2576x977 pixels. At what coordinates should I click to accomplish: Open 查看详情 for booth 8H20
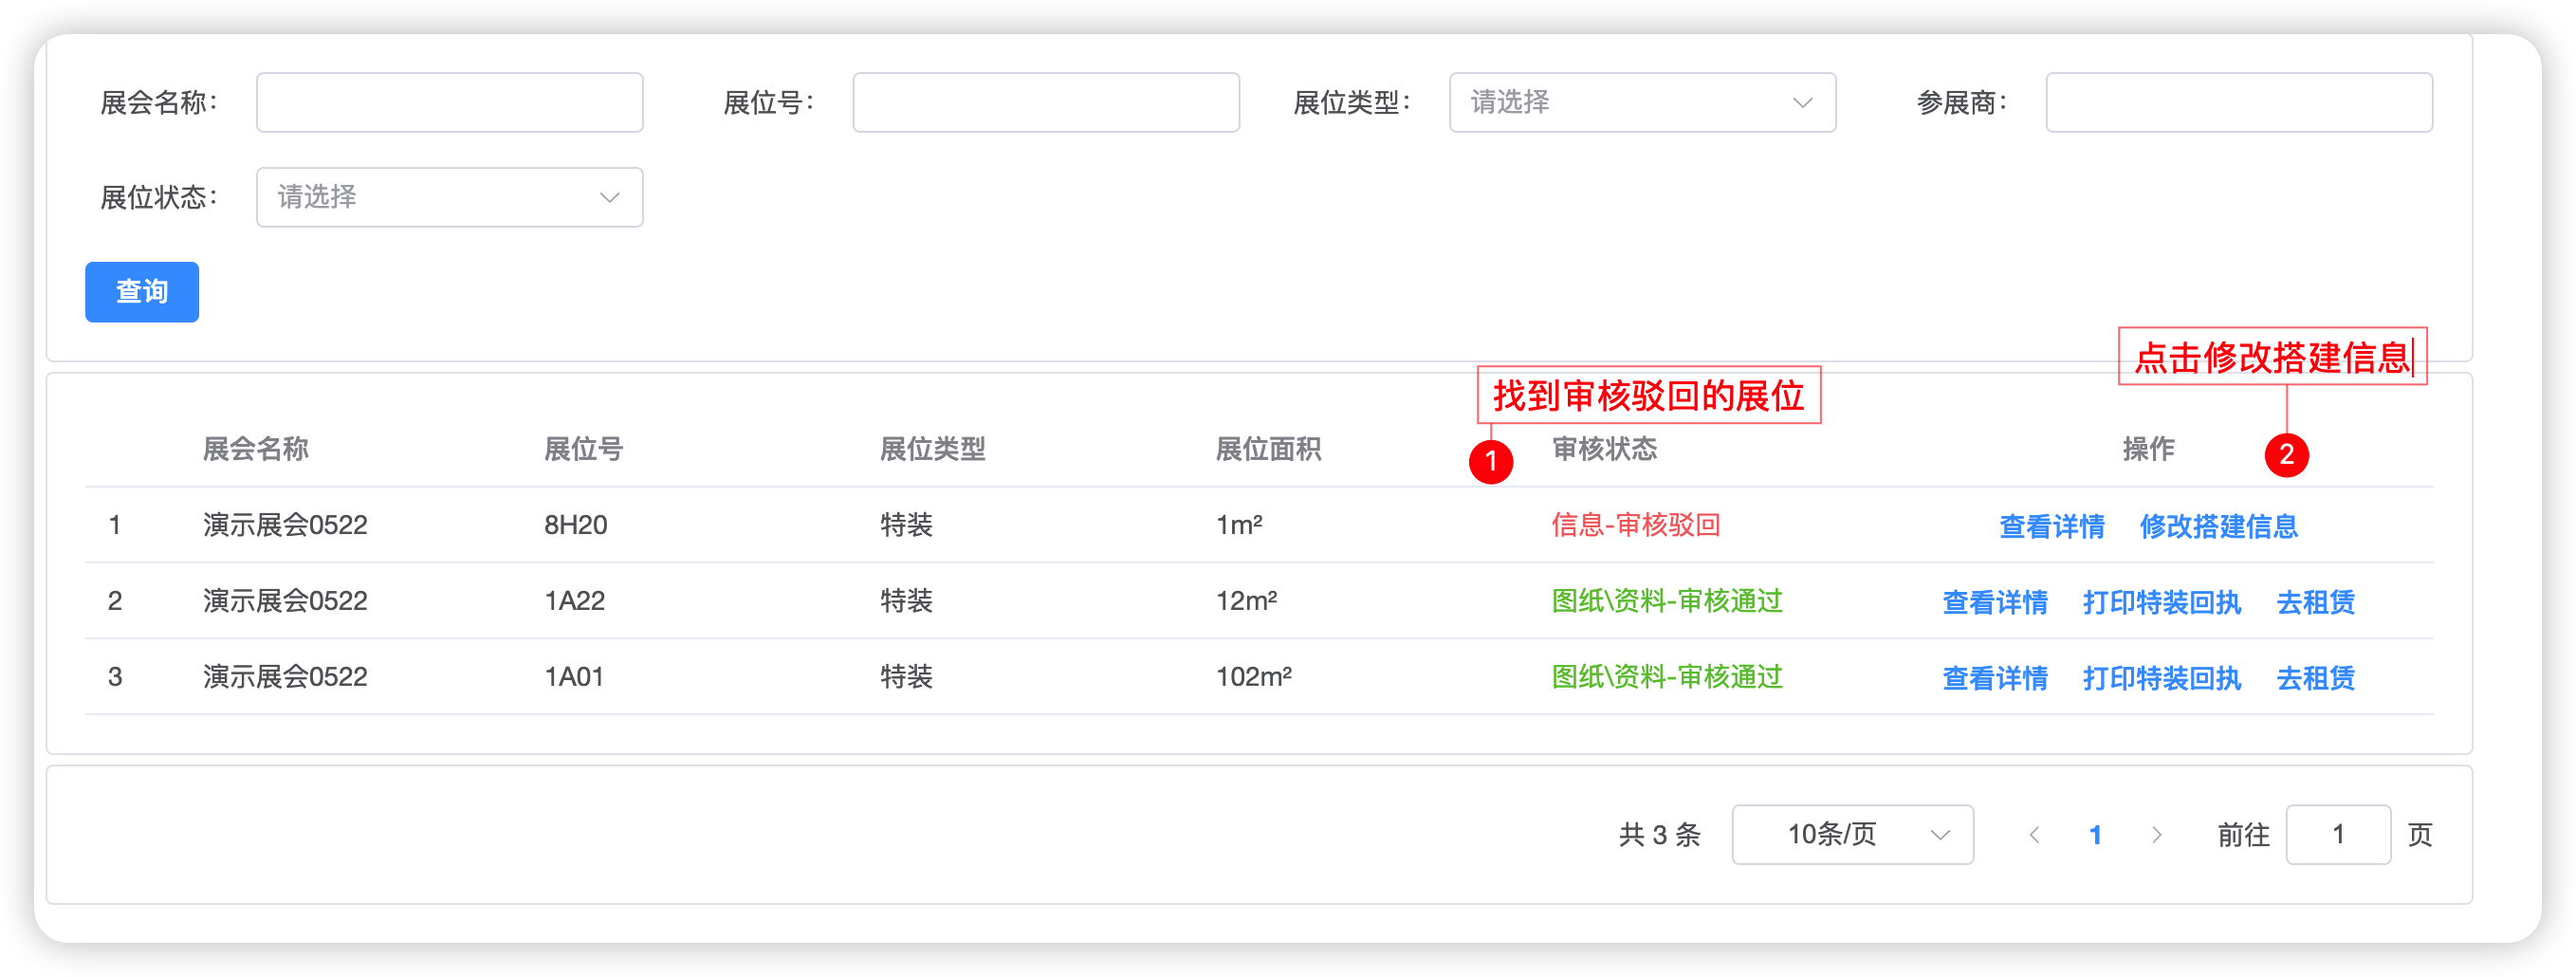[2051, 526]
